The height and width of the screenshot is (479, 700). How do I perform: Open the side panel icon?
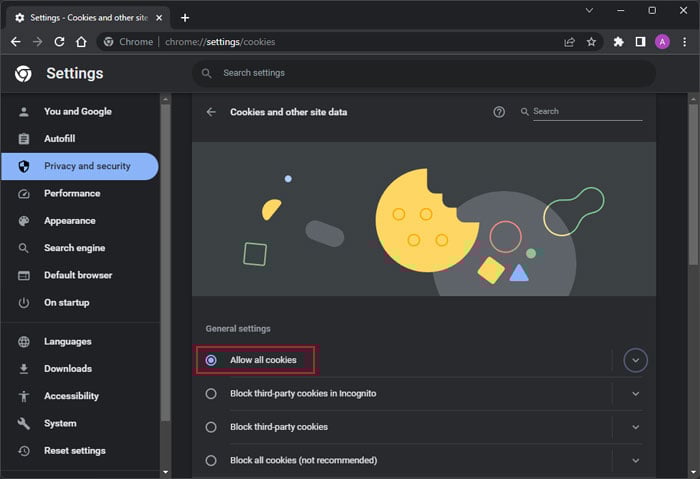[x=641, y=42]
